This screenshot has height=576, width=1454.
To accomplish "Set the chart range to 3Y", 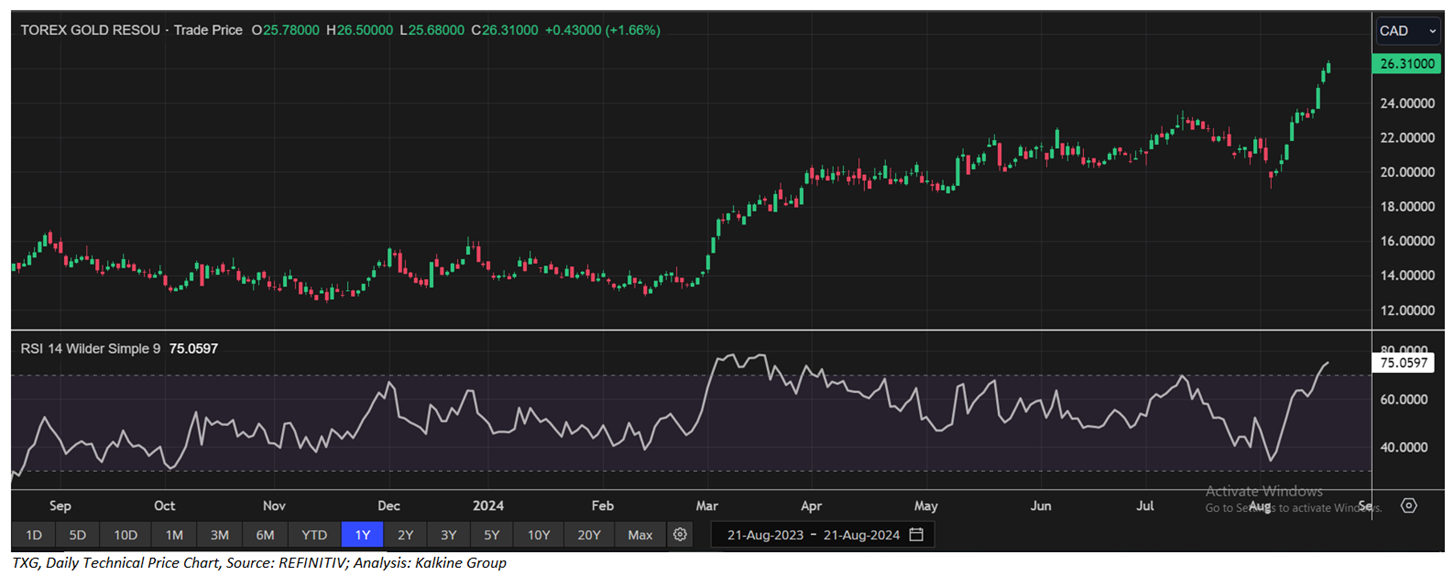I will [449, 535].
